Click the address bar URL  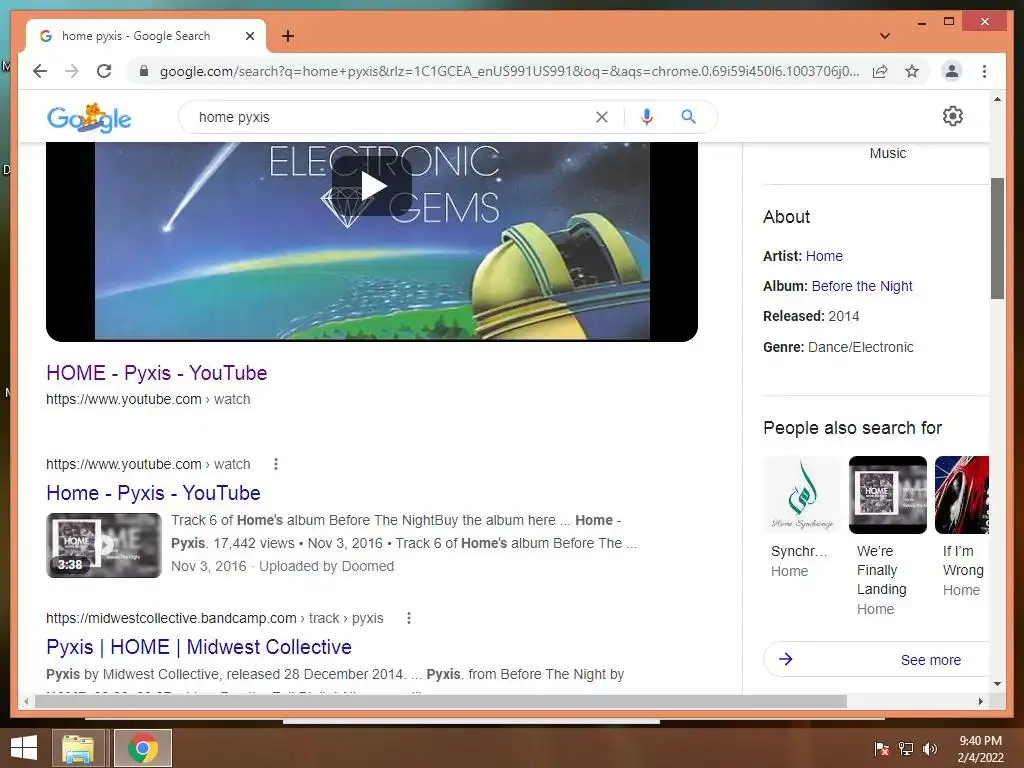point(509,71)
